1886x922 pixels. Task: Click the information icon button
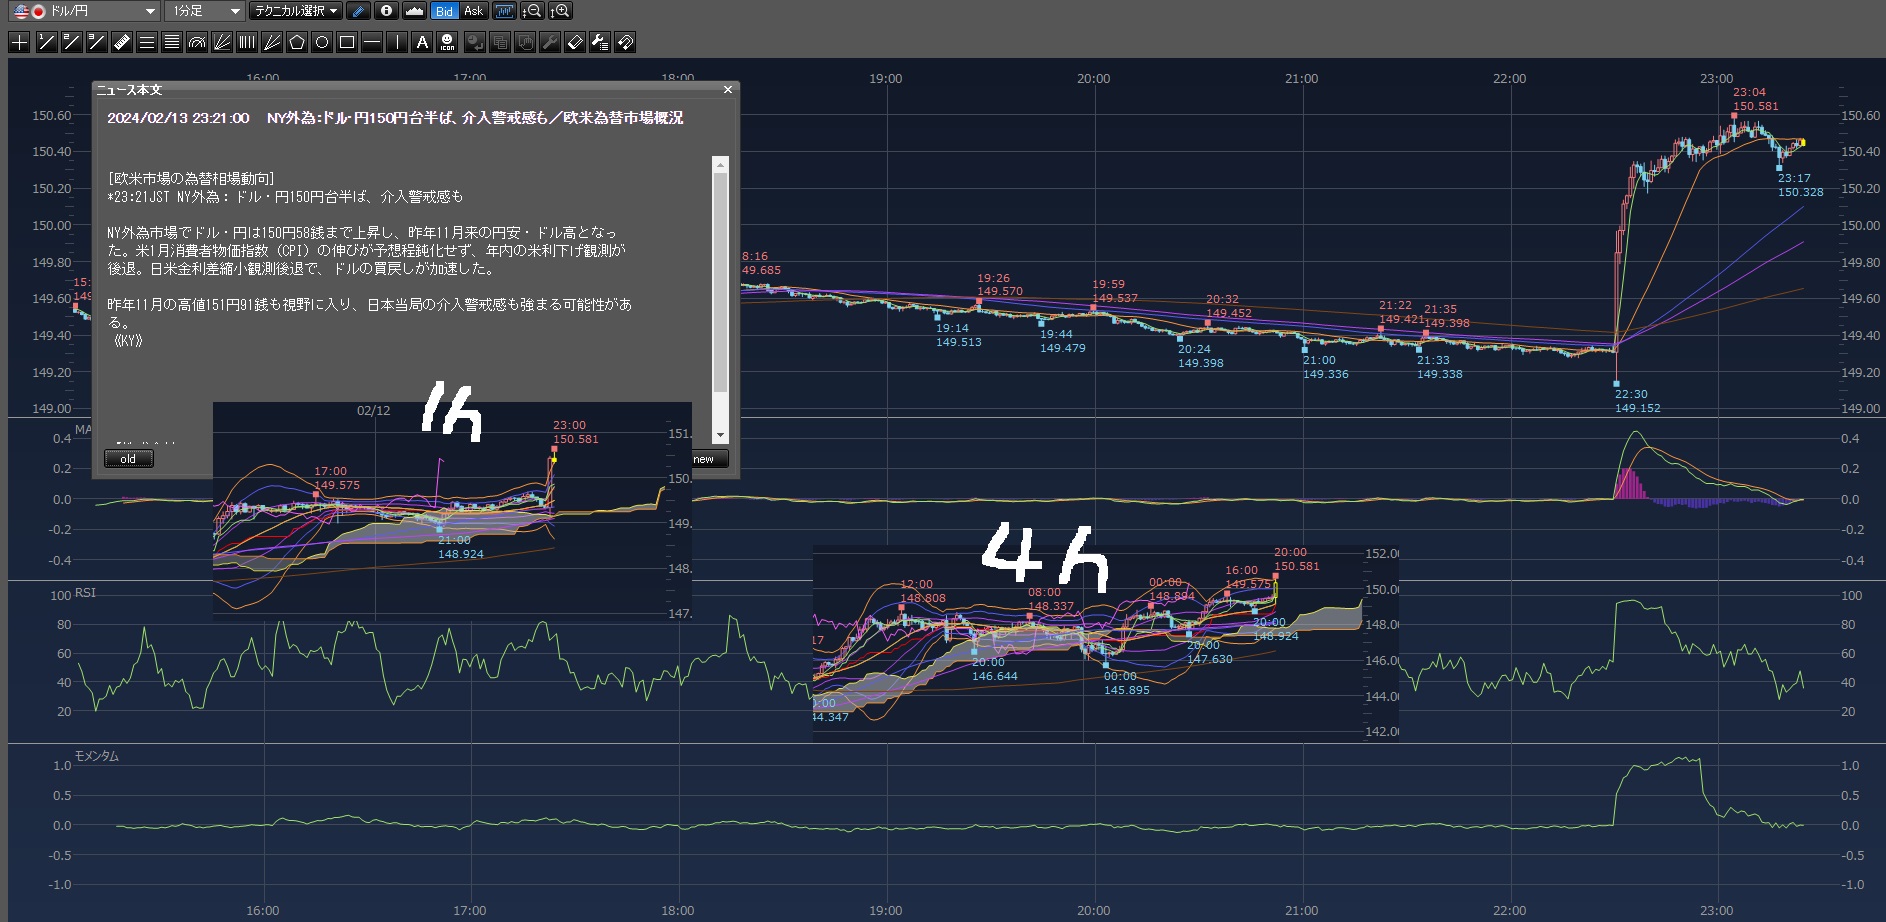click(386, 11)
